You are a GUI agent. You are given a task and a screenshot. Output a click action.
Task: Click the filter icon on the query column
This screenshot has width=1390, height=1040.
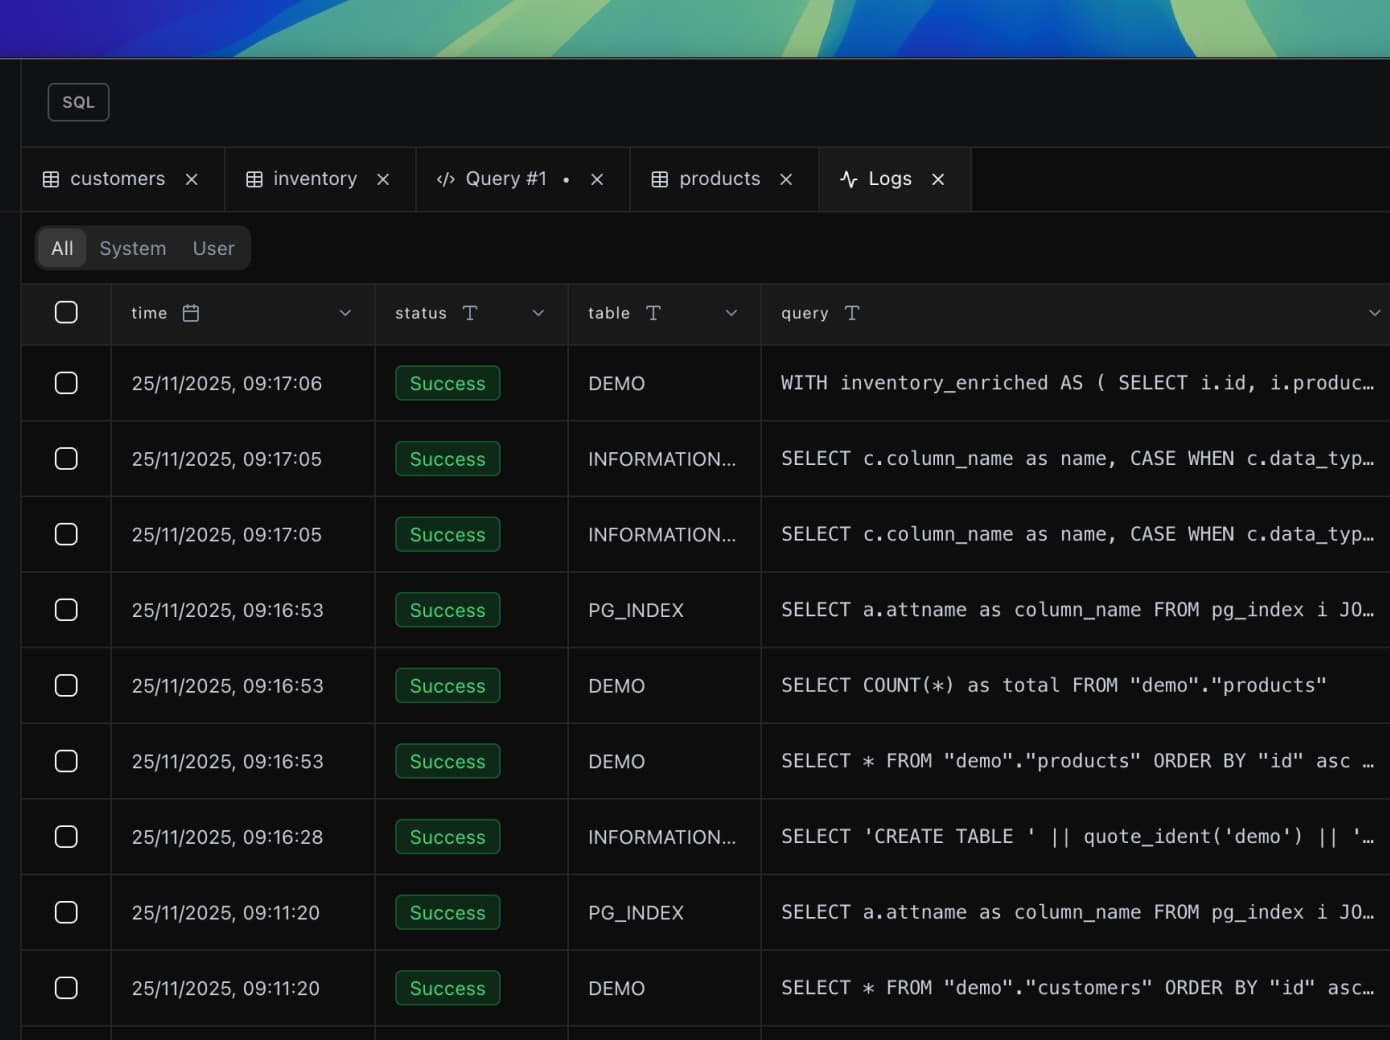point(851,313)
